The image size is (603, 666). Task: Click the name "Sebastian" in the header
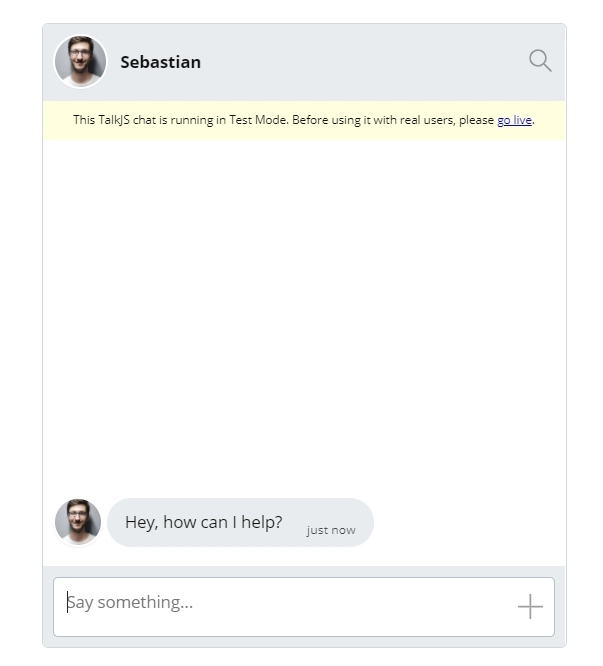pos(160,62)
